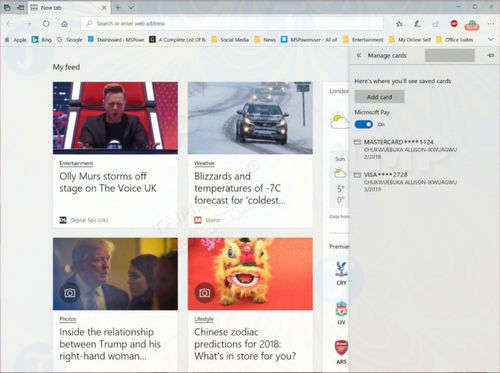Click the MASTERCARD card icon
This screenshot has height=373, width=500.
tap(357, 142)
